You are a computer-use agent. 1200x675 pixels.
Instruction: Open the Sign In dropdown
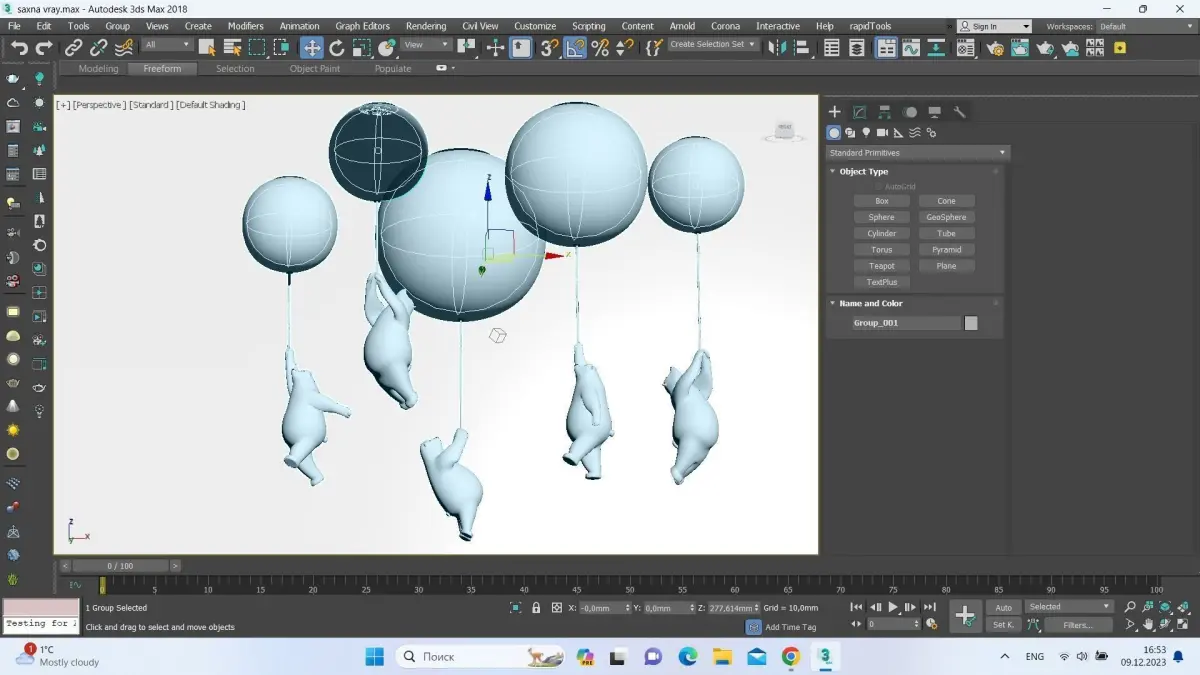(x=993, y=26)
